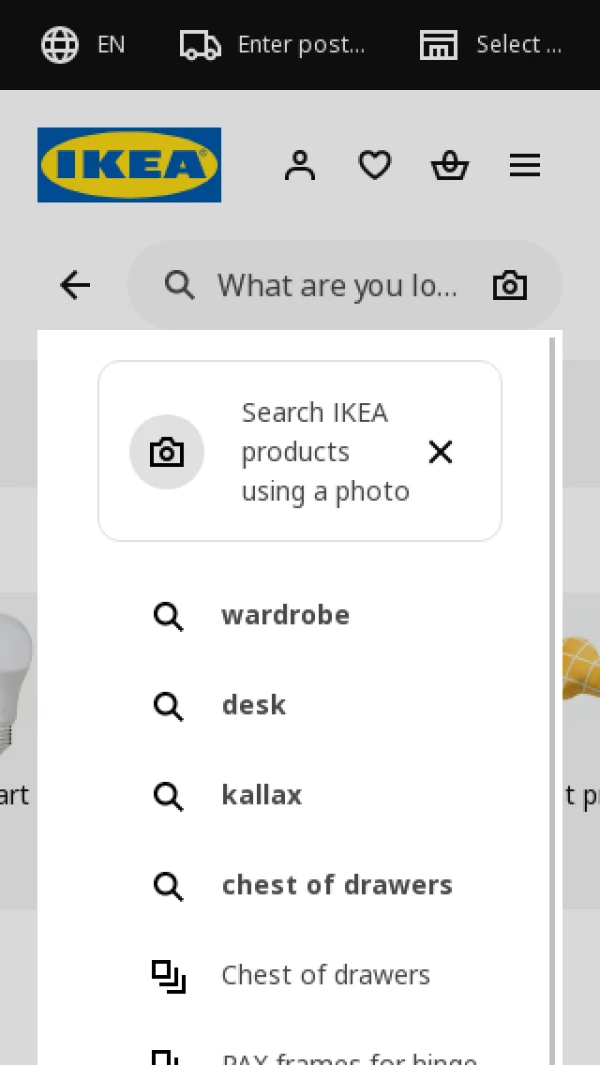
Task: Choose the kallax search suggestion
Action: (x=261, y=795)
